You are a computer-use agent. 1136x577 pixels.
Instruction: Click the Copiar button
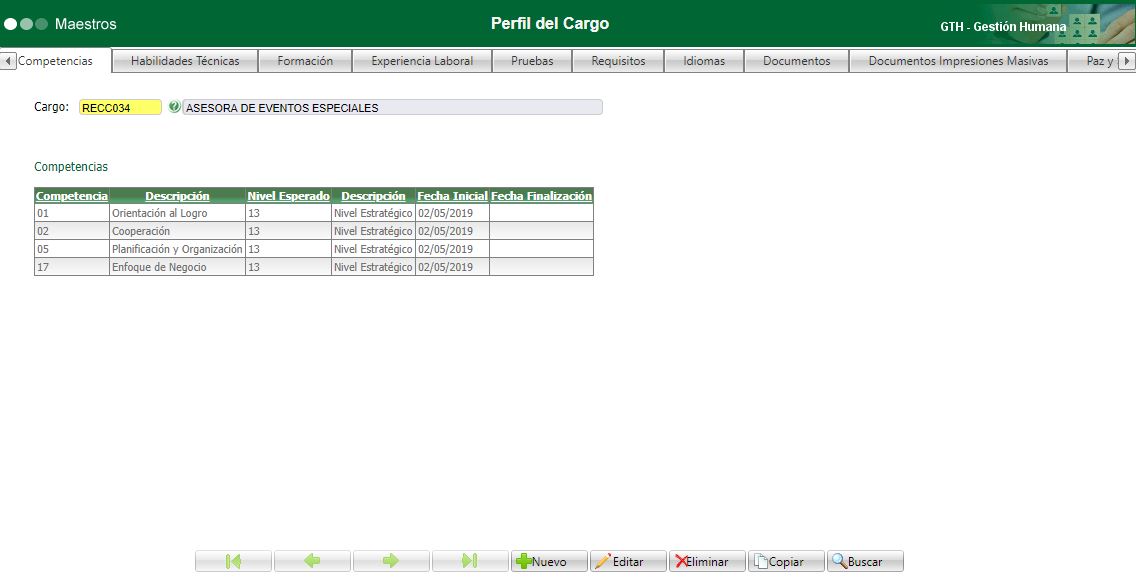tap(786, 561)
